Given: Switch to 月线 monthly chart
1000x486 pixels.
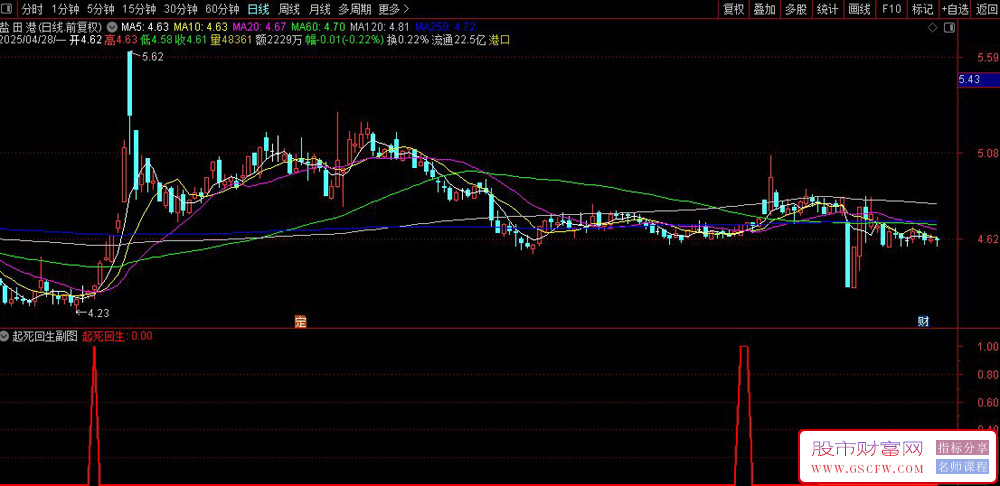Looking at the screenshot, I should (x=320, y=9).
